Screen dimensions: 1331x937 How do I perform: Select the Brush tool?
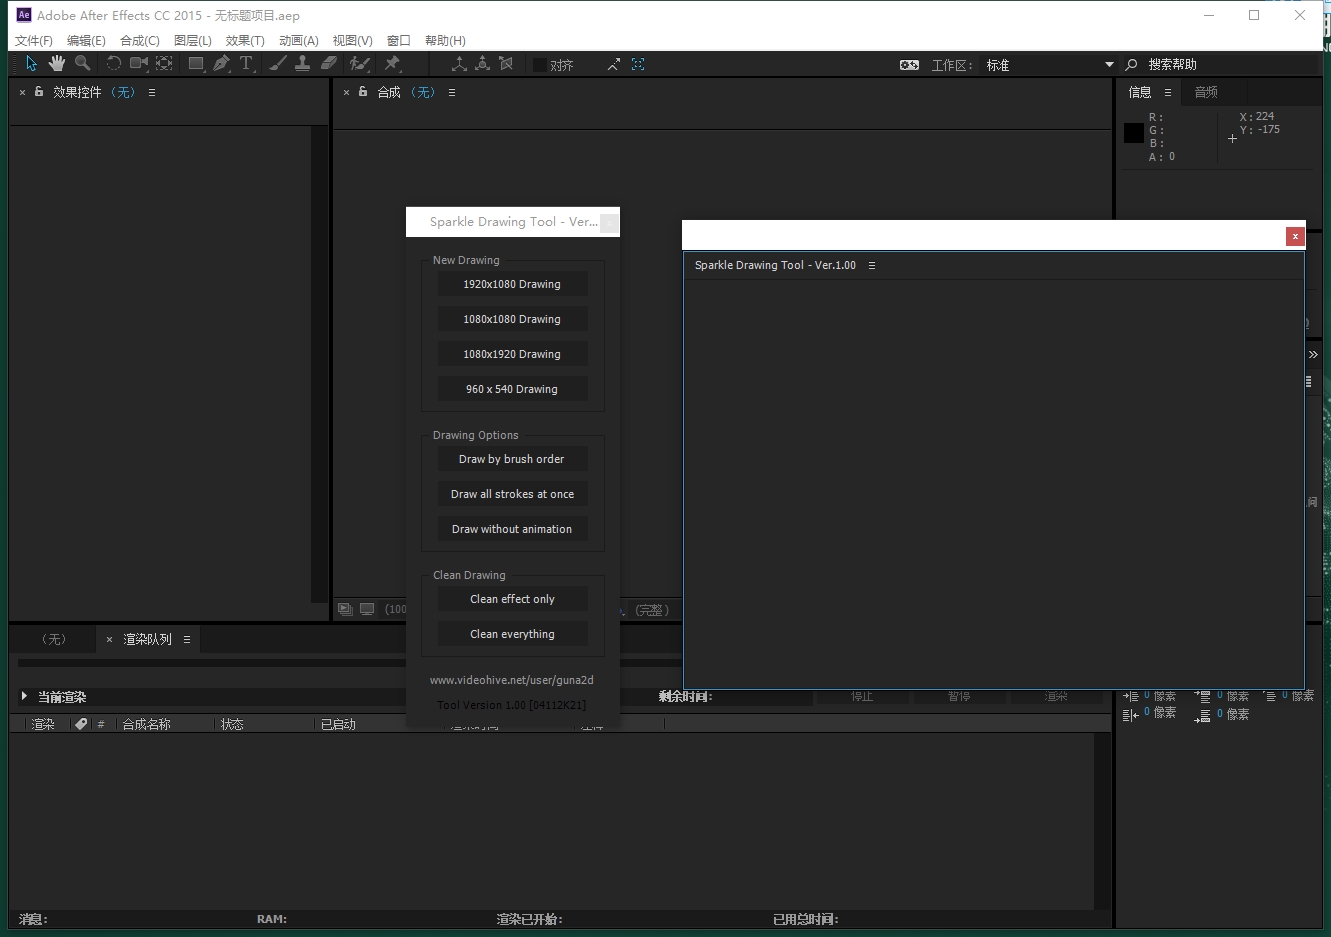click(278, 64)
